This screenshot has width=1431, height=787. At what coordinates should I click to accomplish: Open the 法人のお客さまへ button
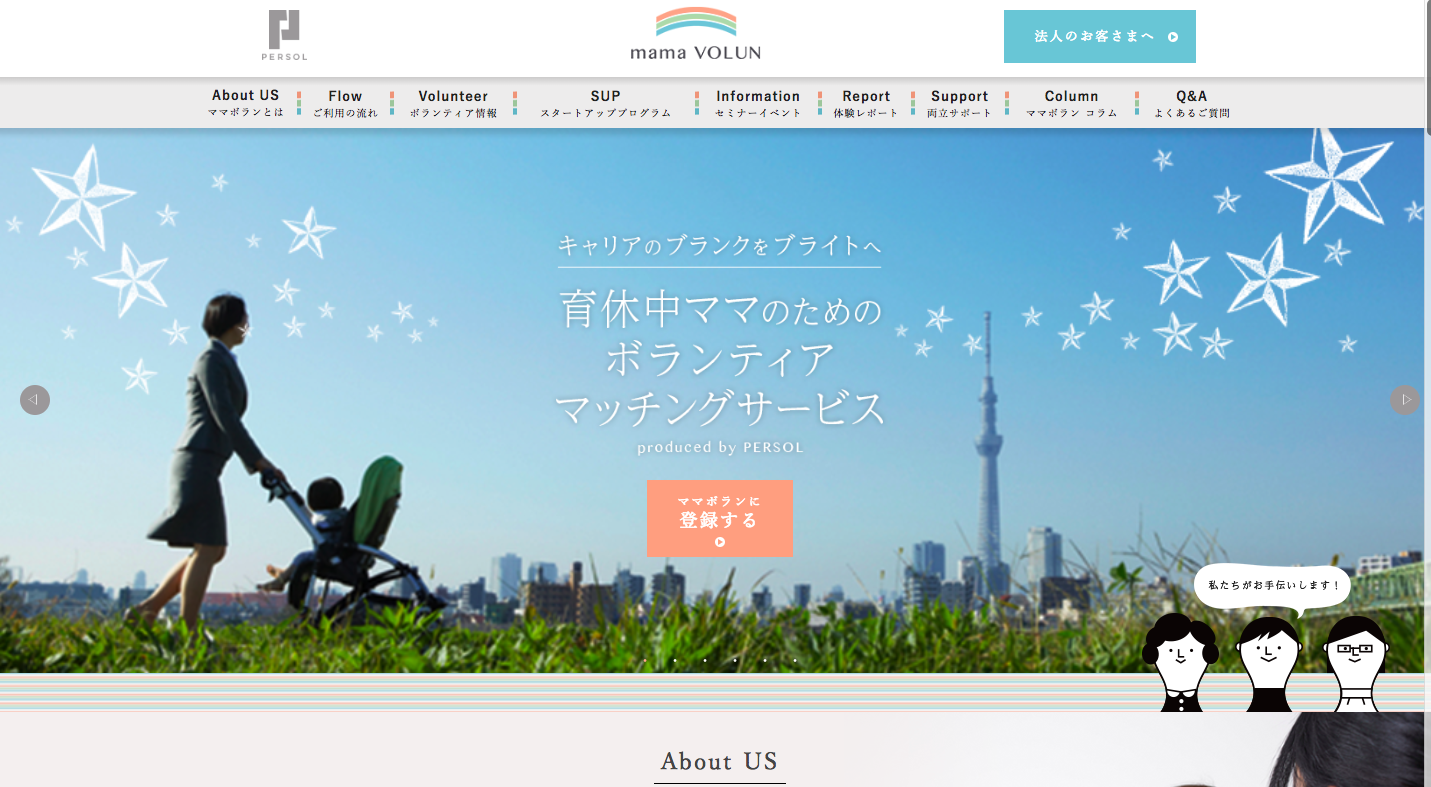[1100, 37]
